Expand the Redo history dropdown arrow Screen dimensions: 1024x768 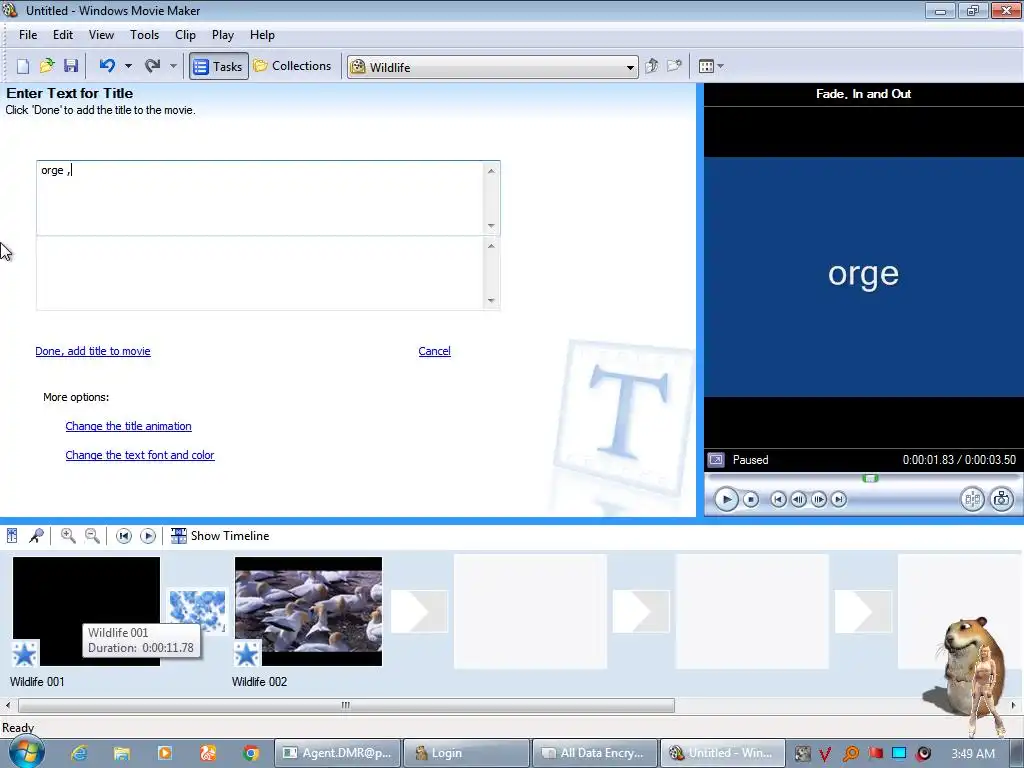173,66
